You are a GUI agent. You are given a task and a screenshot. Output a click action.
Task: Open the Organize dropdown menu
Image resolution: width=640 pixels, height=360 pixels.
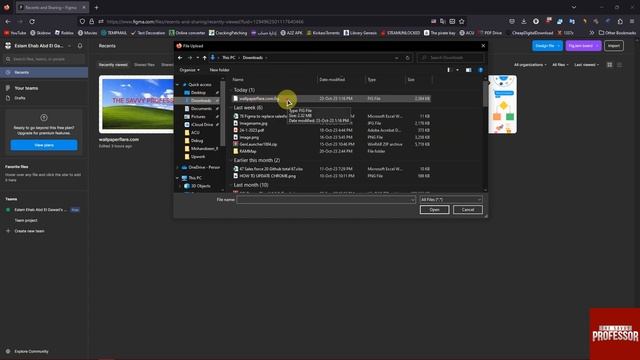tap(189, 70)
